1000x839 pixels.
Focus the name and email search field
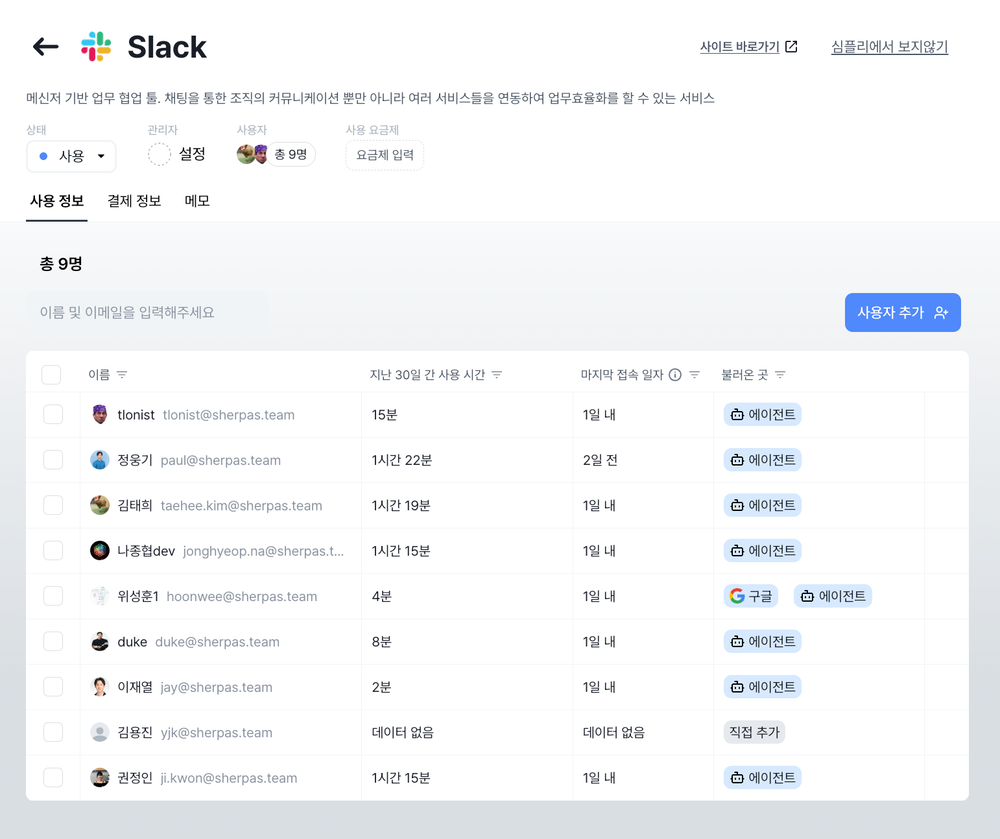pyautogui.click(x=147, y=312)
